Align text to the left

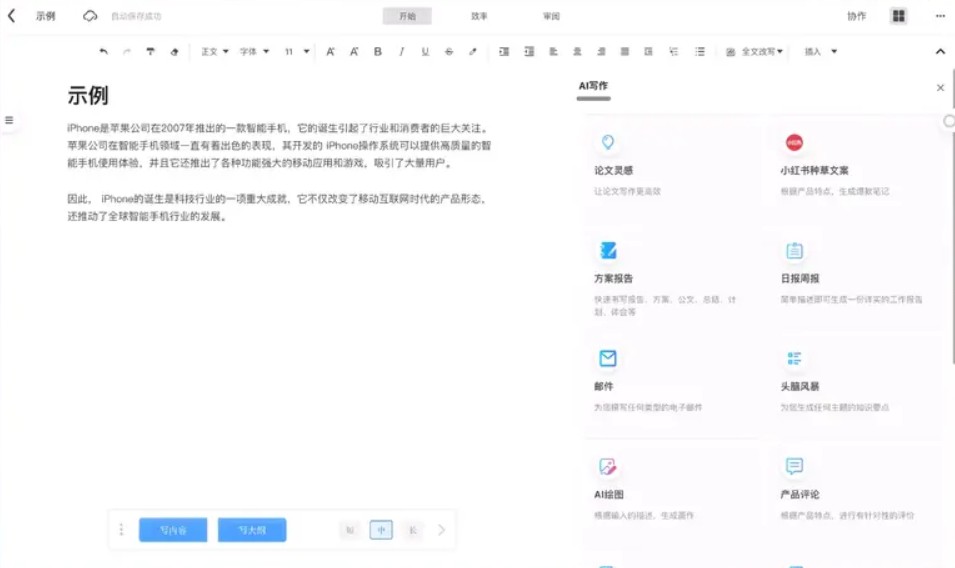tap(553, 52)
